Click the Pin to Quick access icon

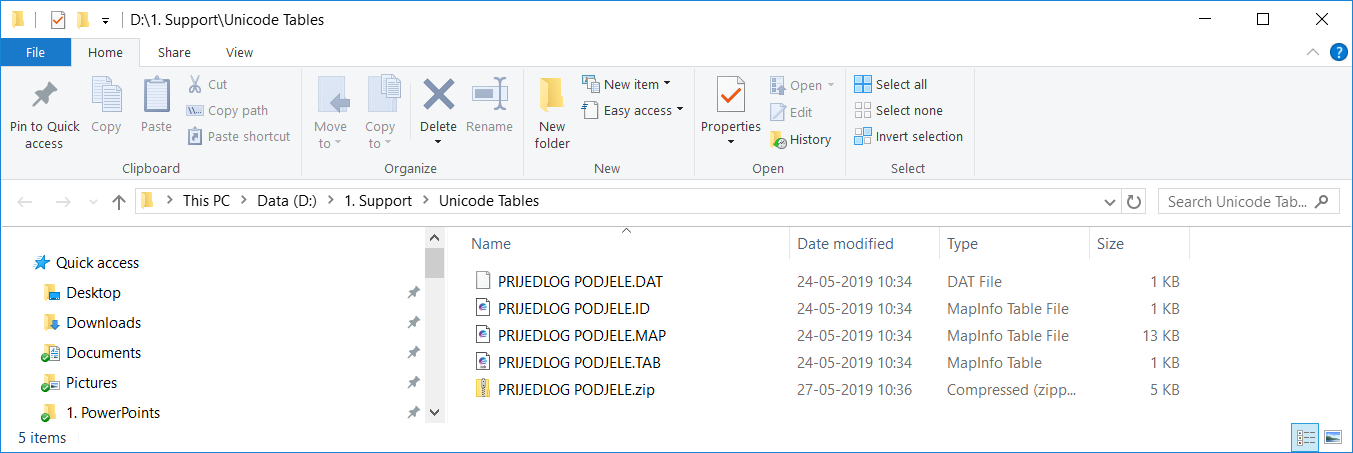[x=44, y=97]
